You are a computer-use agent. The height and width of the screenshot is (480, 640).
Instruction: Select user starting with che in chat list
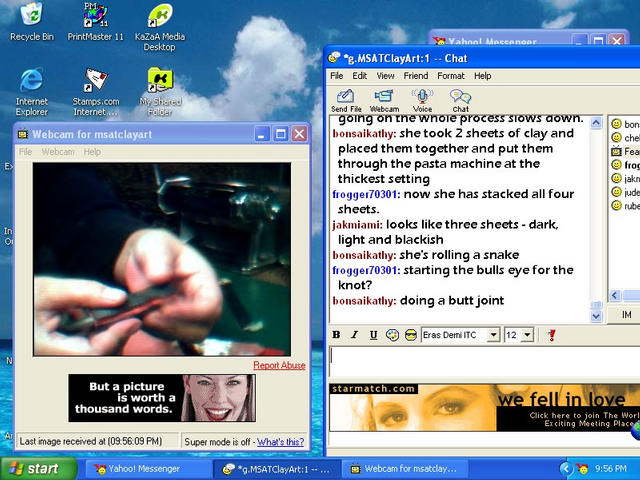click(625, 138)
